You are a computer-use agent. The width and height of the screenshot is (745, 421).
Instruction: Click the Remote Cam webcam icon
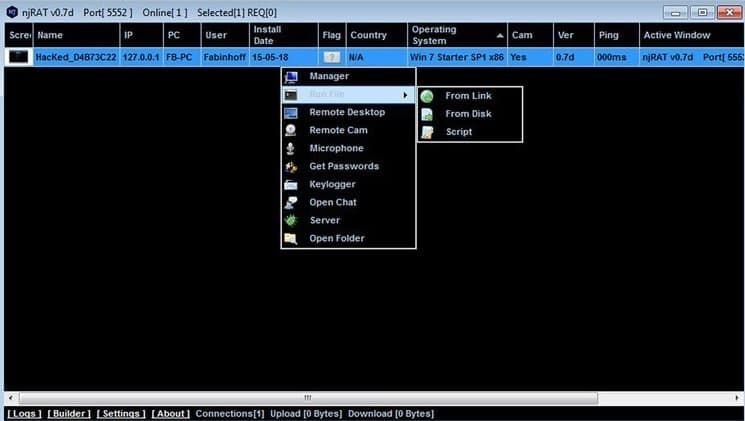(291, 130)
